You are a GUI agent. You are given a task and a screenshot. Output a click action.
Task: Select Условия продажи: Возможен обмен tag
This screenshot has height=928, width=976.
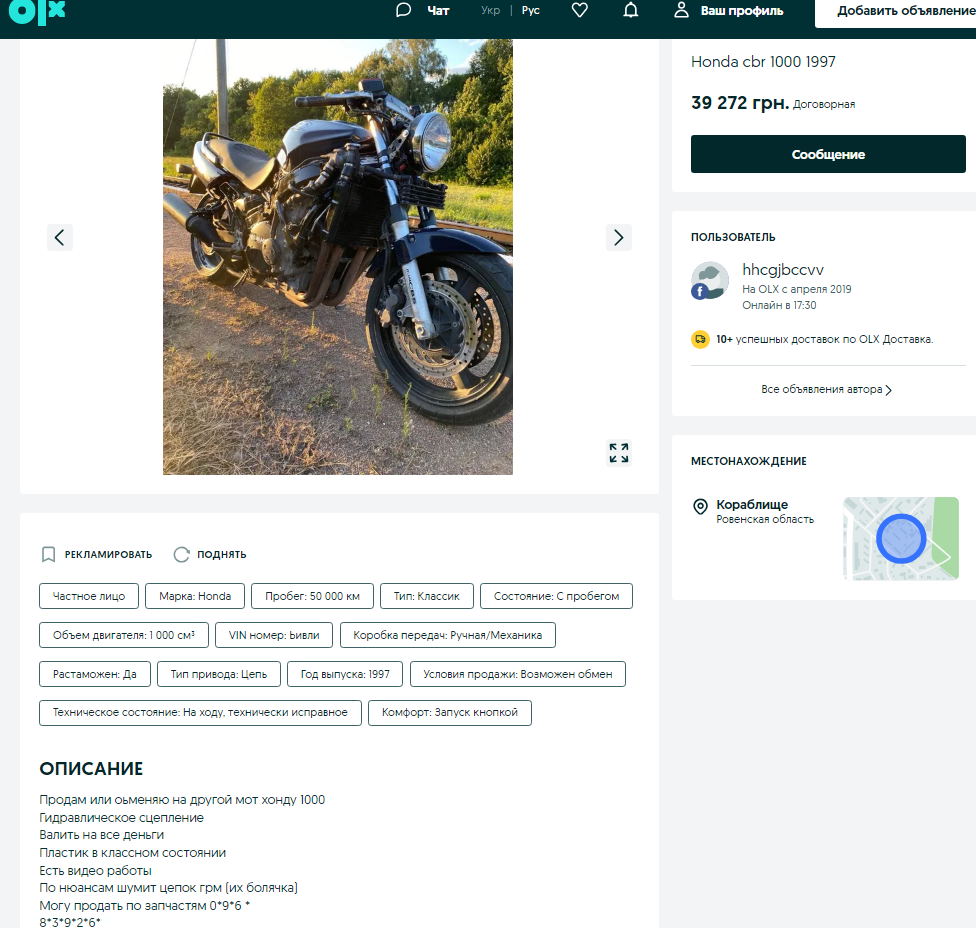tap(518, 674)
